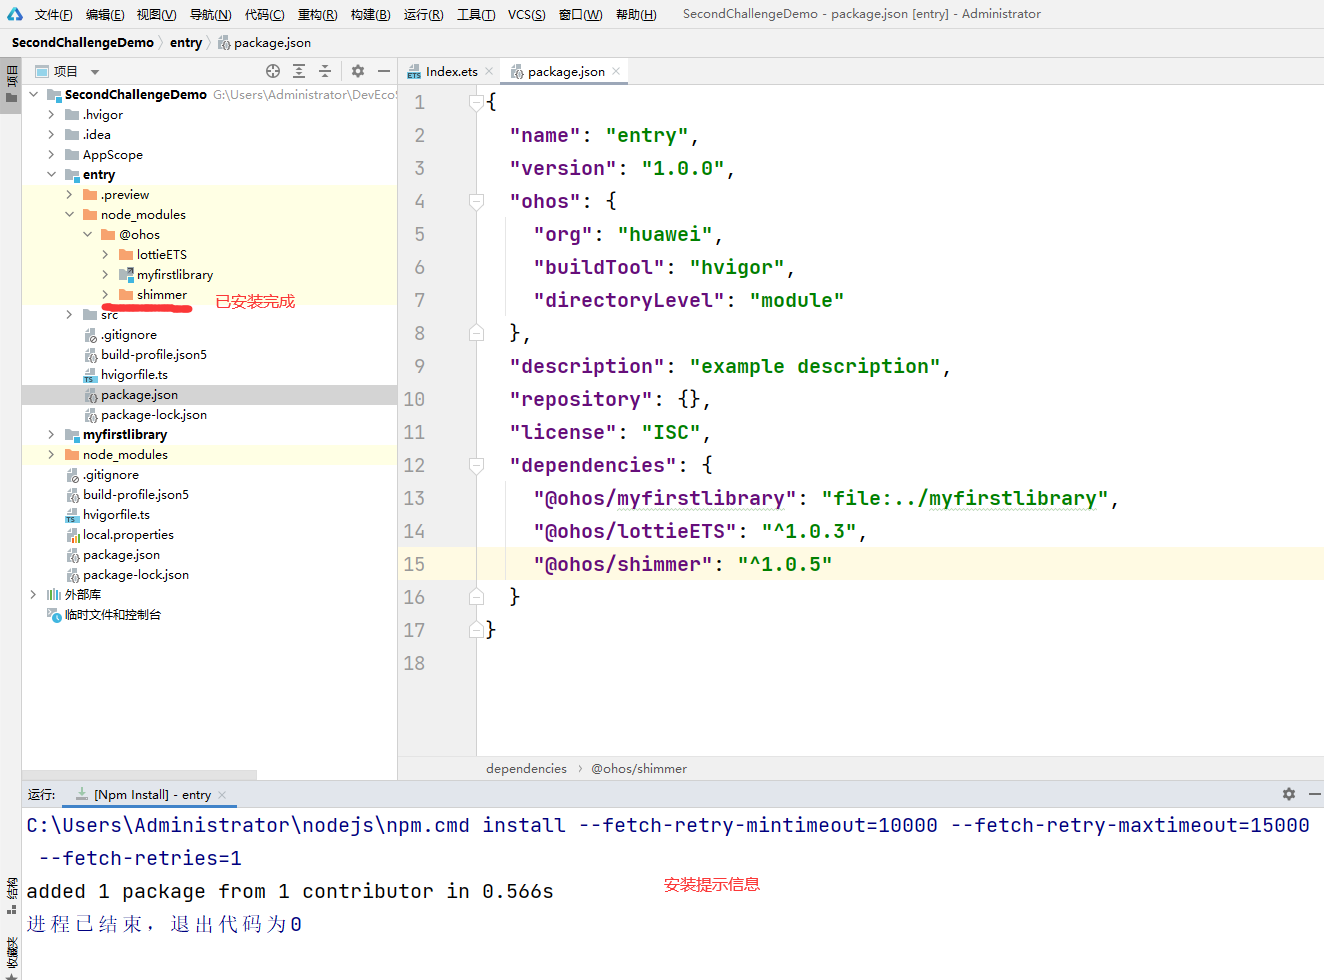Expand the .idea folder
The image size is (1324, 980).
point(52,134)
